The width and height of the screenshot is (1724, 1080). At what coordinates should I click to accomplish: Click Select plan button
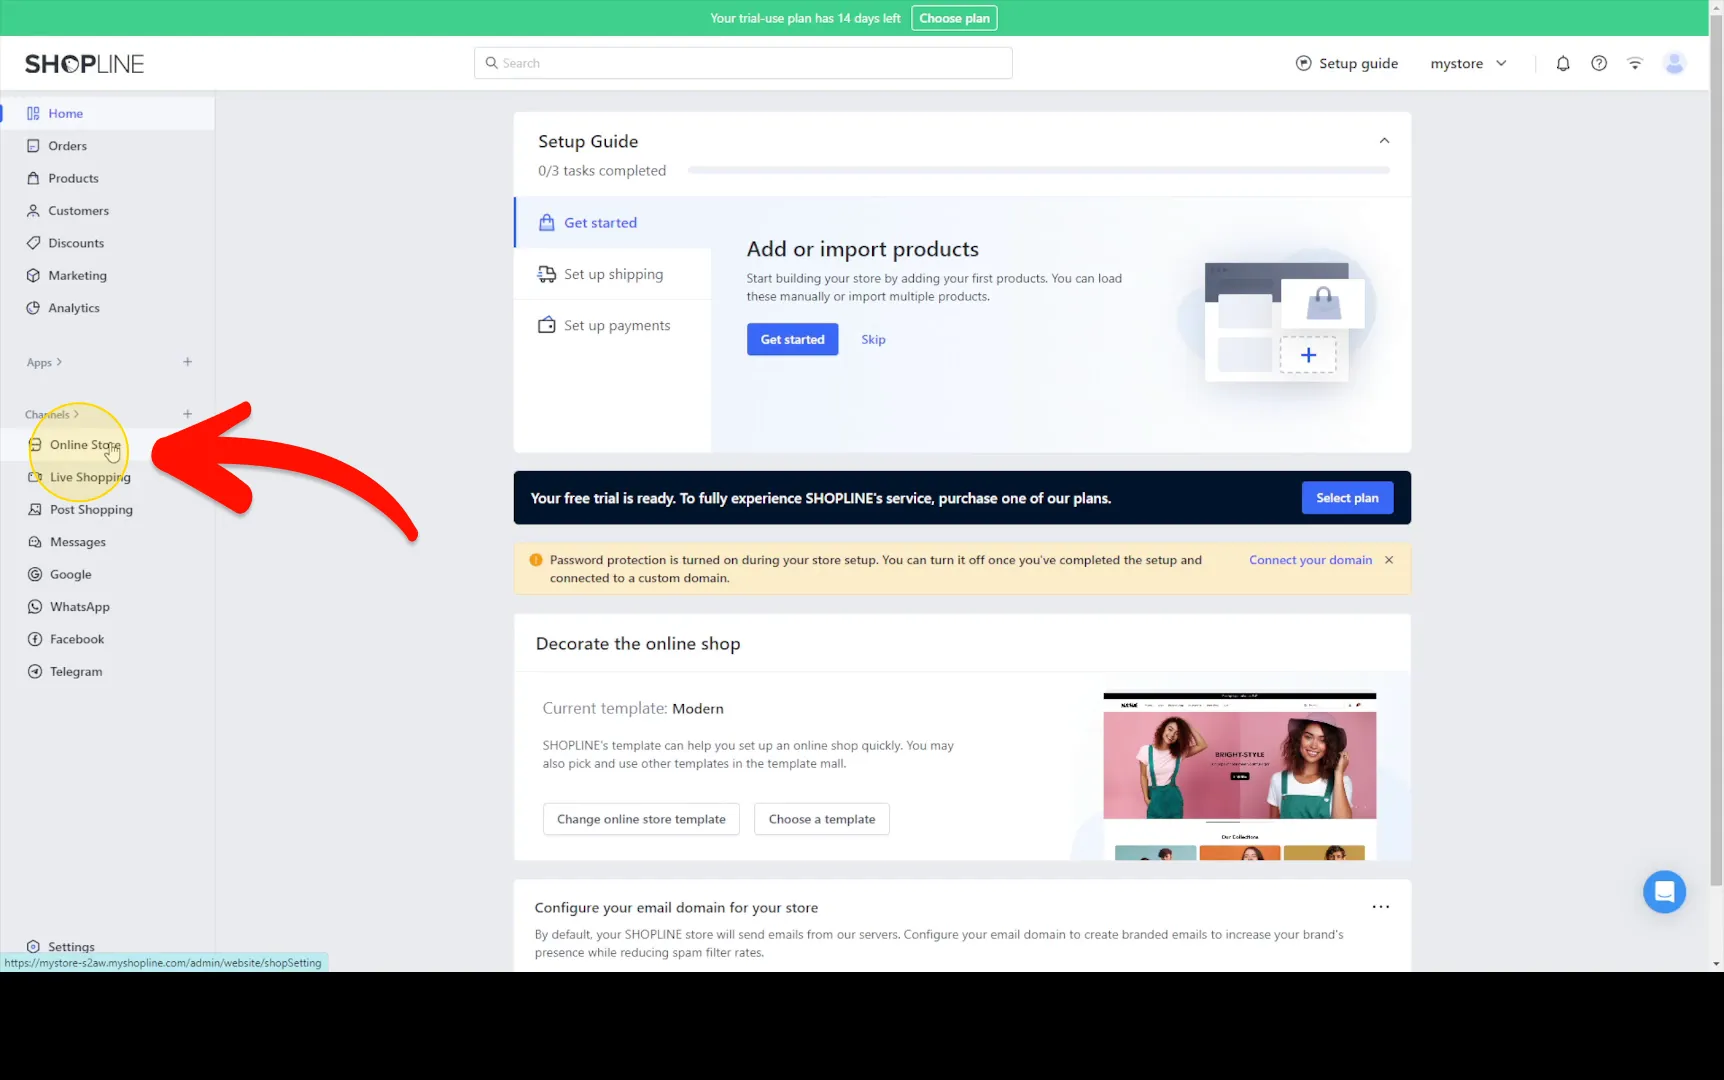1347,498
